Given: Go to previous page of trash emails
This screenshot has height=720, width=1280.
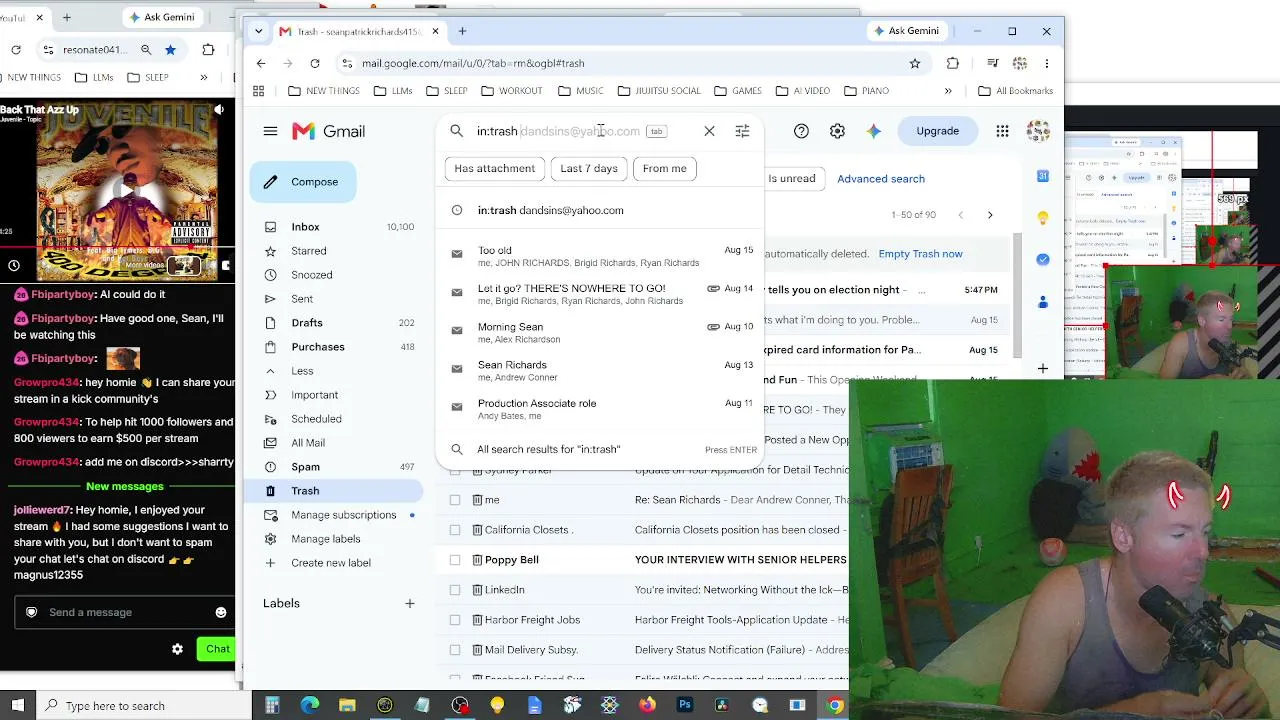Looking at the screenshot, I should 961,215.
